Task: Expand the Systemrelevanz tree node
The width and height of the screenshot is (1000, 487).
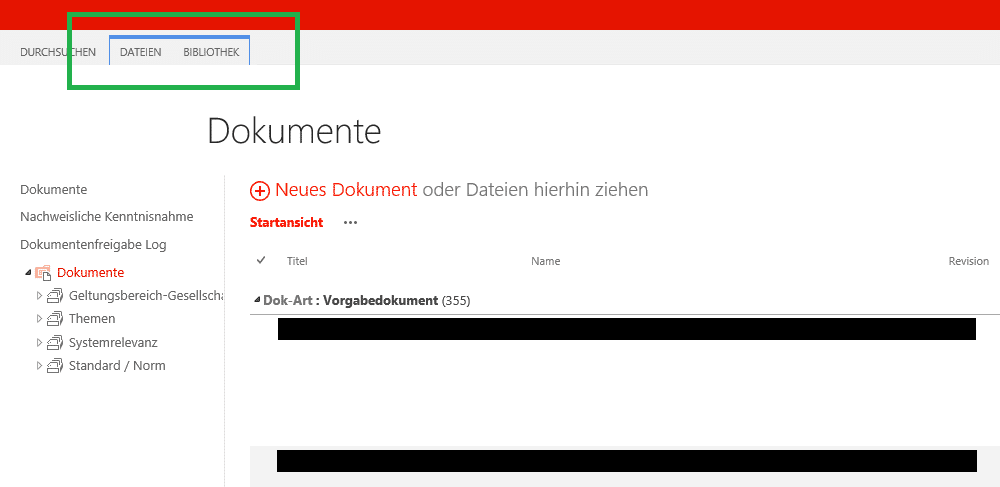Action: tap(40, 343)
